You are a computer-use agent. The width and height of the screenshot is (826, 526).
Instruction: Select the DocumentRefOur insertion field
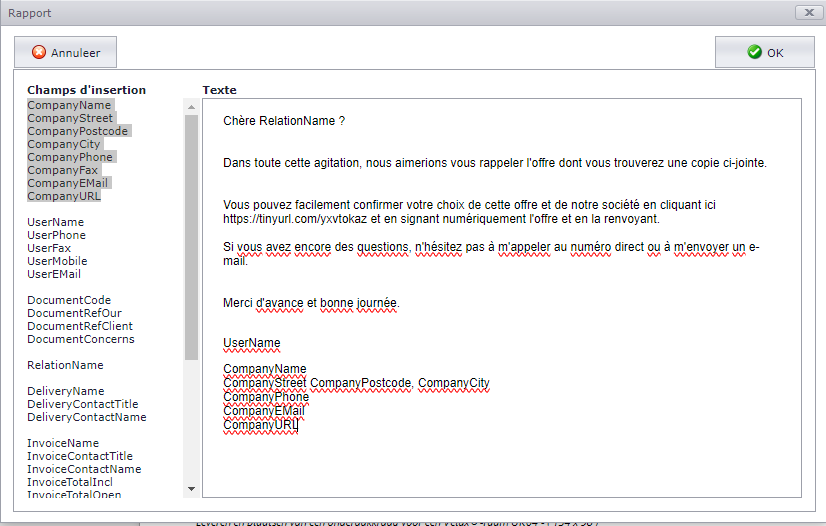coord(74,313)
